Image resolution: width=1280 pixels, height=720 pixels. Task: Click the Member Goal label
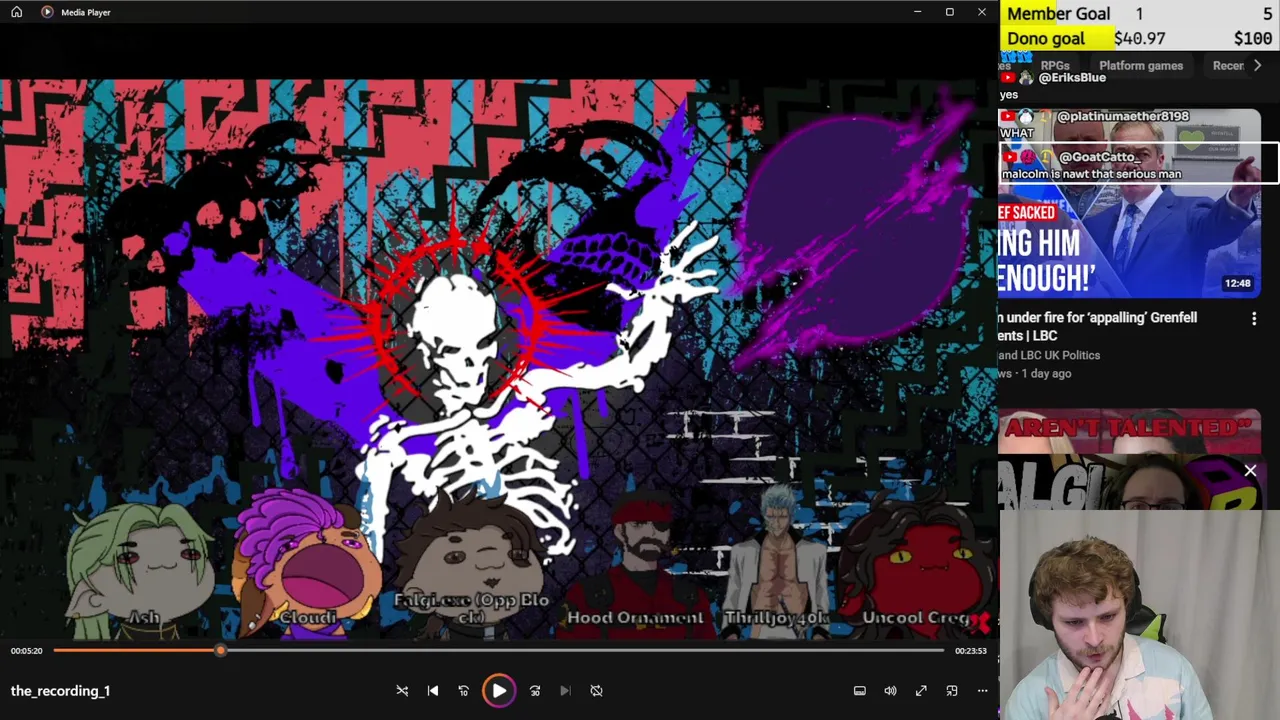tap(1058, 13)
